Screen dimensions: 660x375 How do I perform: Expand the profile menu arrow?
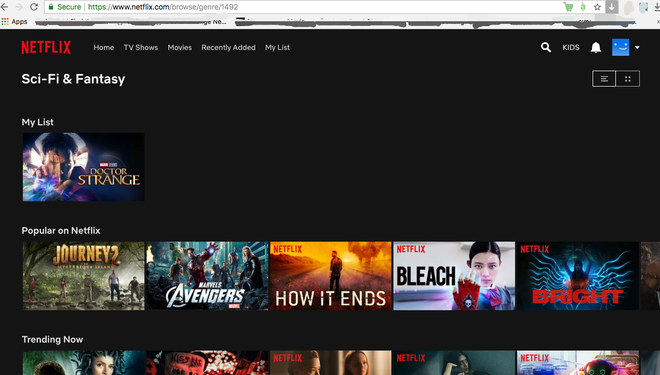tap(637, 48)
